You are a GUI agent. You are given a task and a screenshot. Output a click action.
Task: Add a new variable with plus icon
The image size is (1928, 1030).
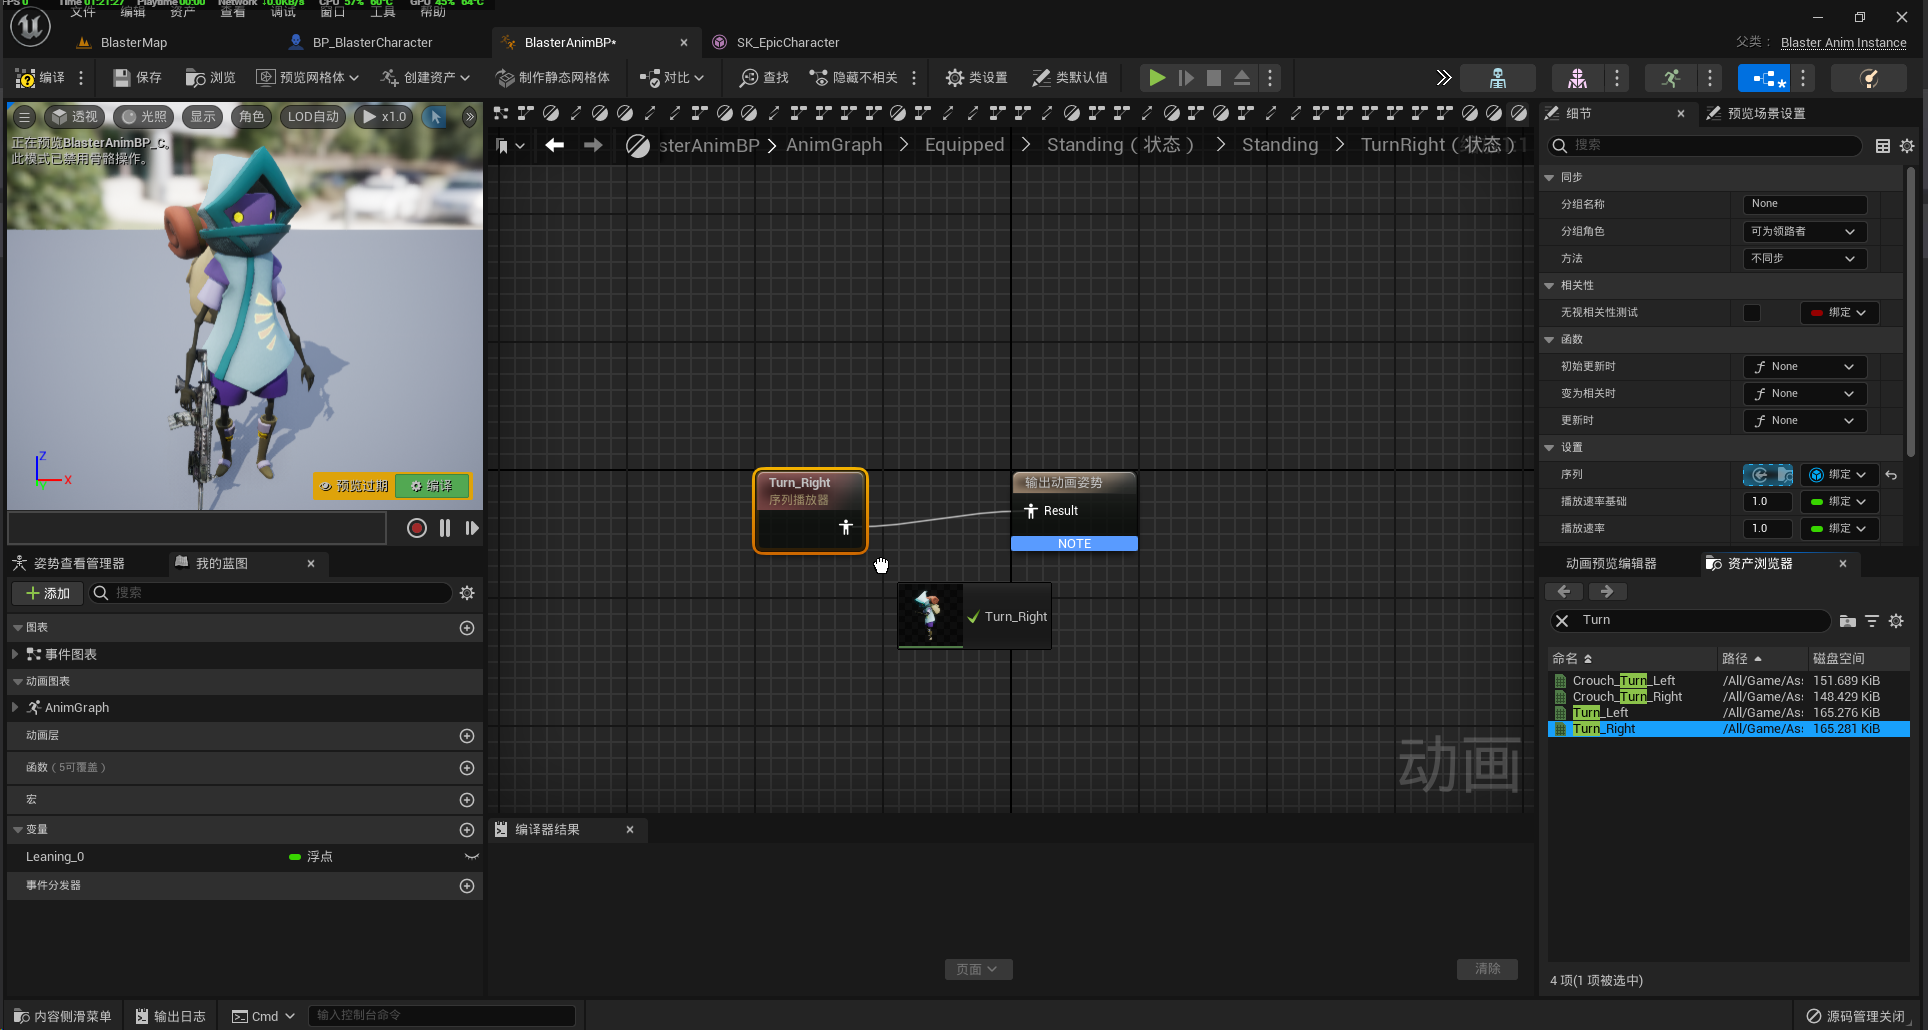(x=467, y=830)
